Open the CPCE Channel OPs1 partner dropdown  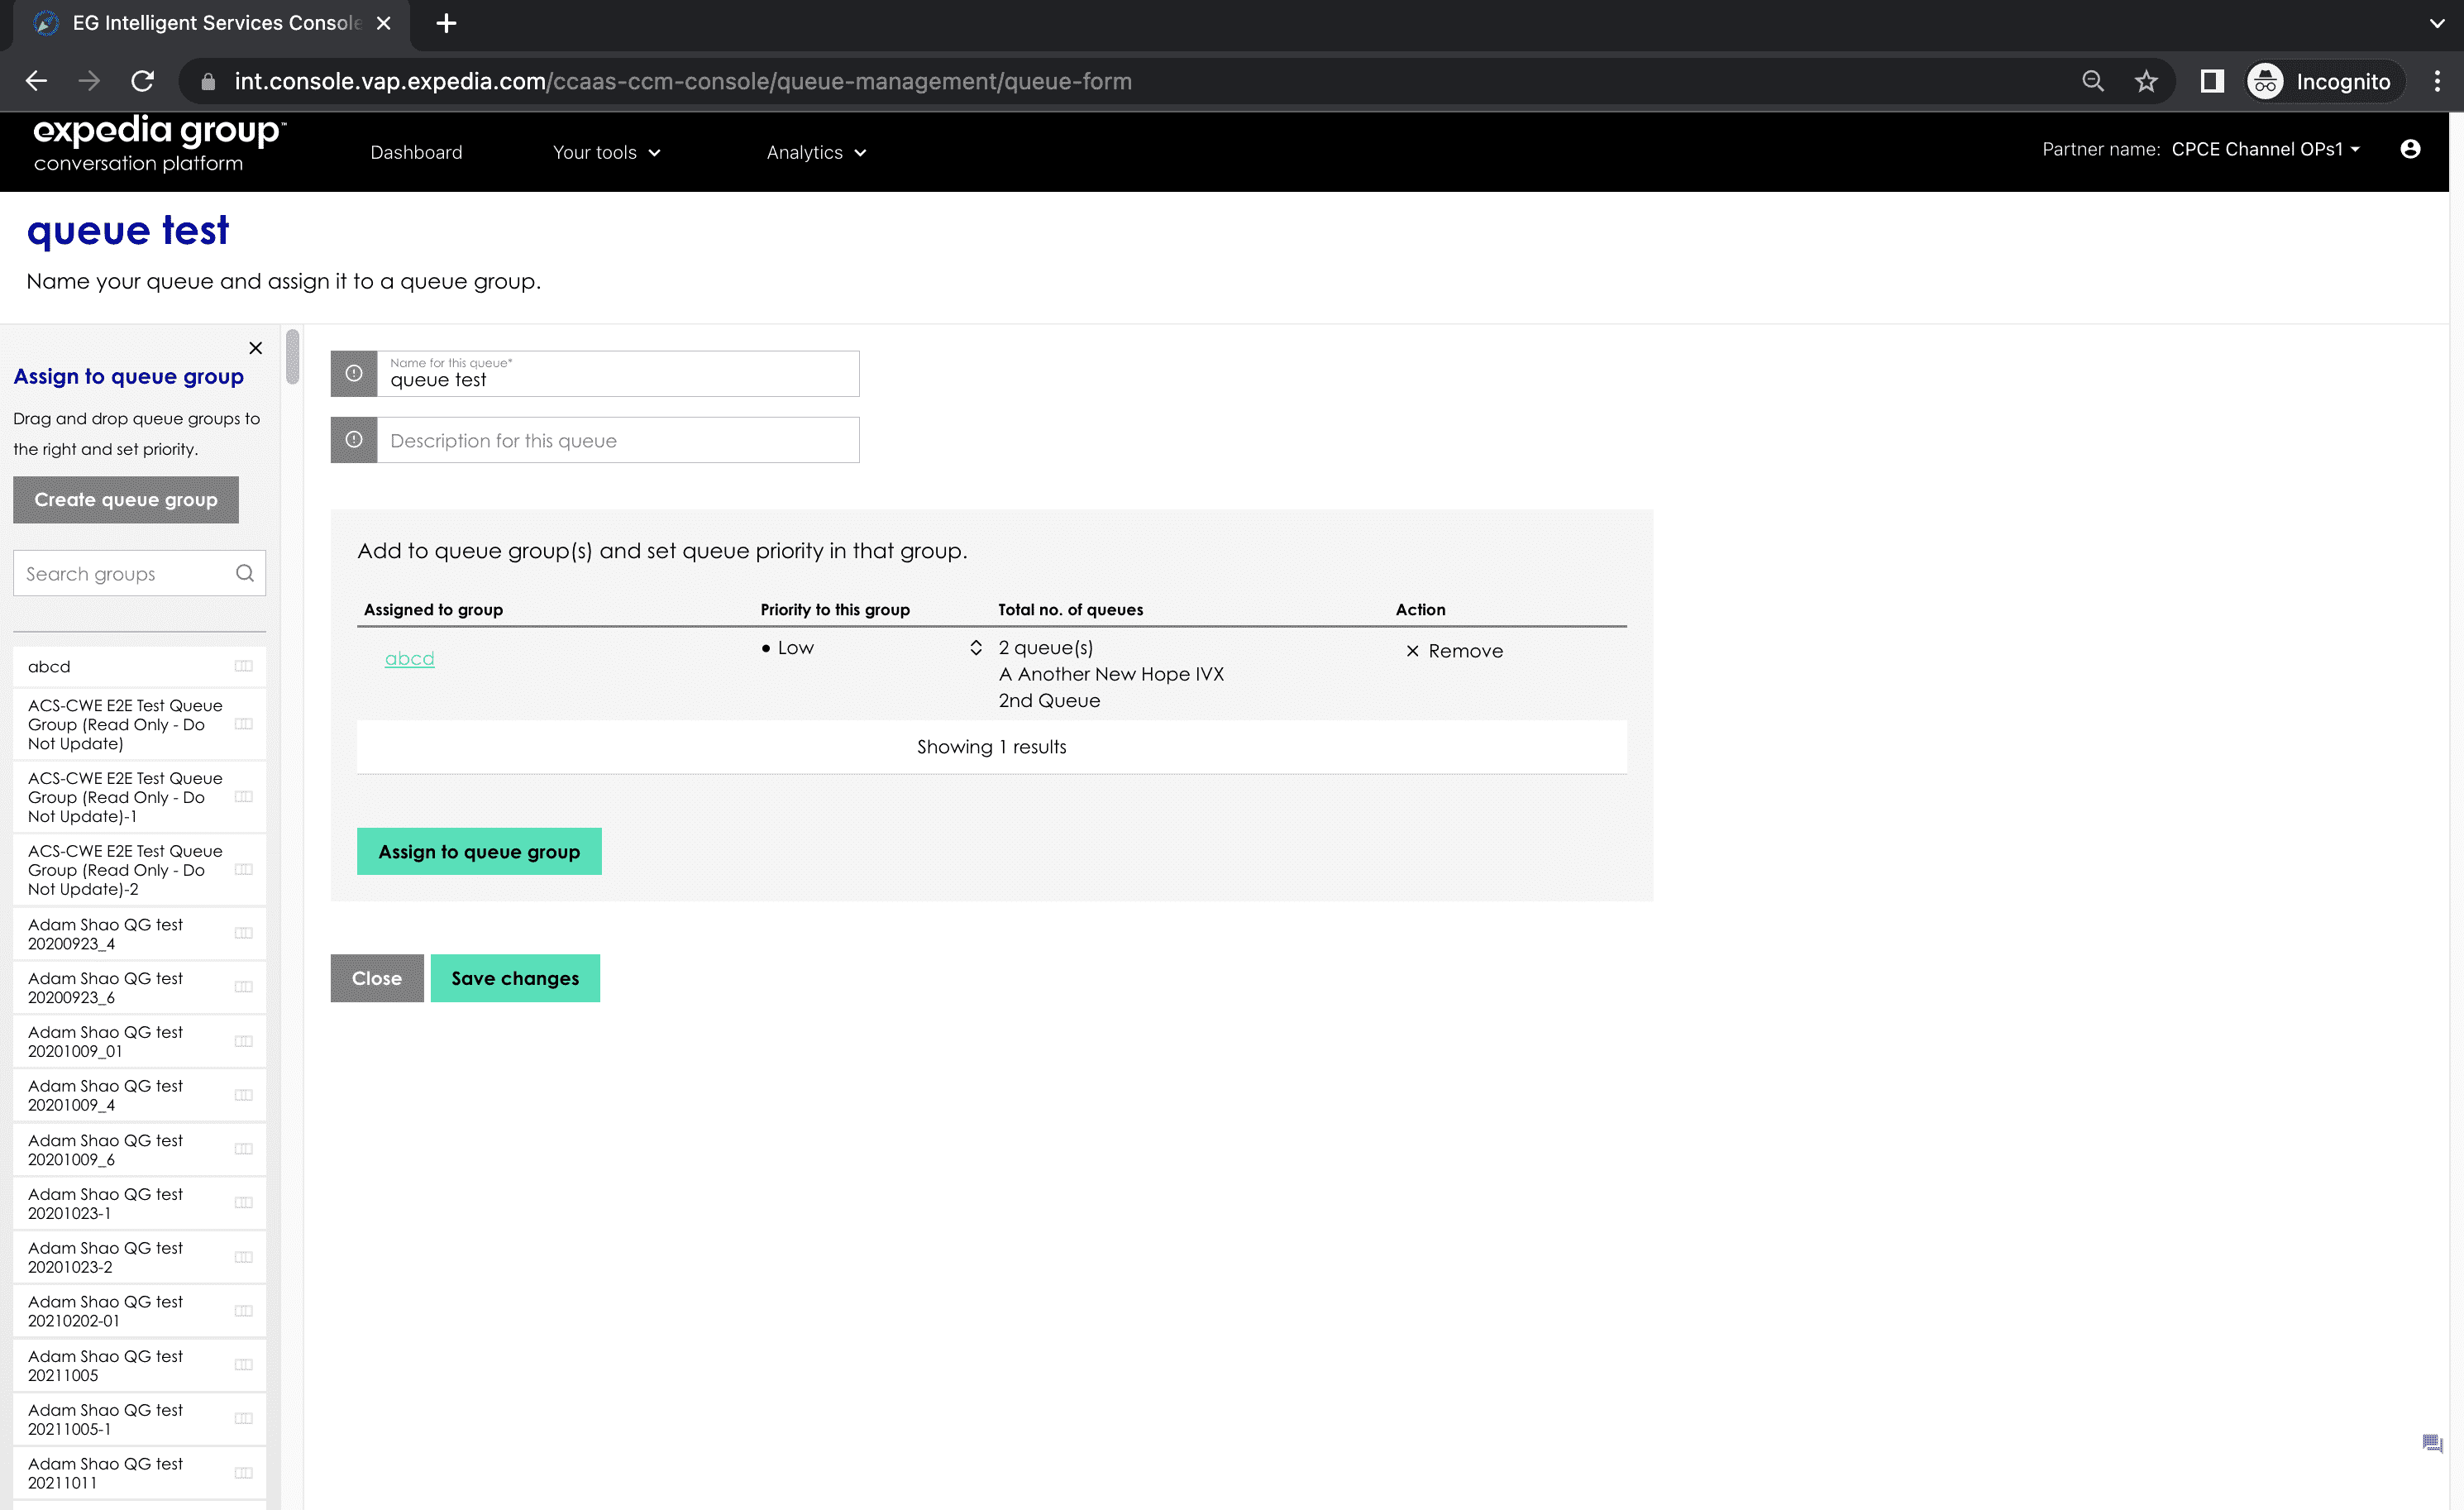(x=2265, y=149)
